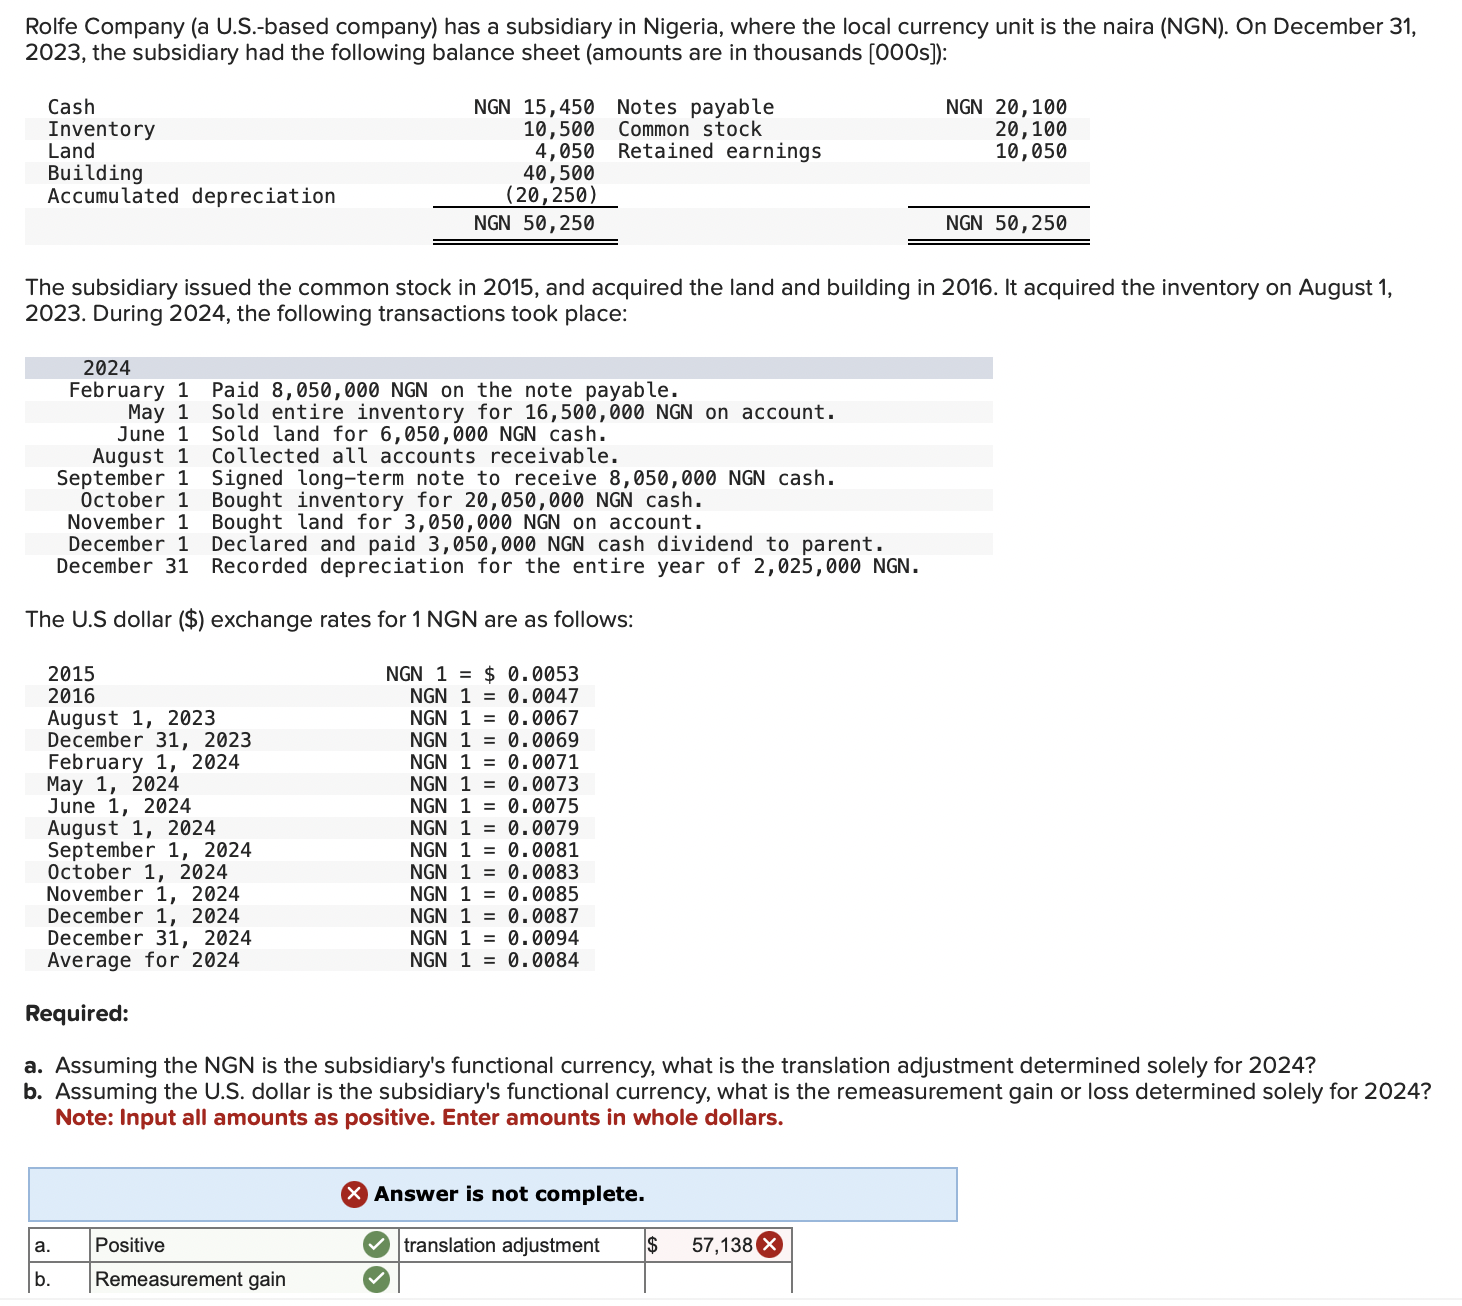Select the translation adjustment label cell
This screenshot has width=1462, height=1306.
pos(522,1245)
